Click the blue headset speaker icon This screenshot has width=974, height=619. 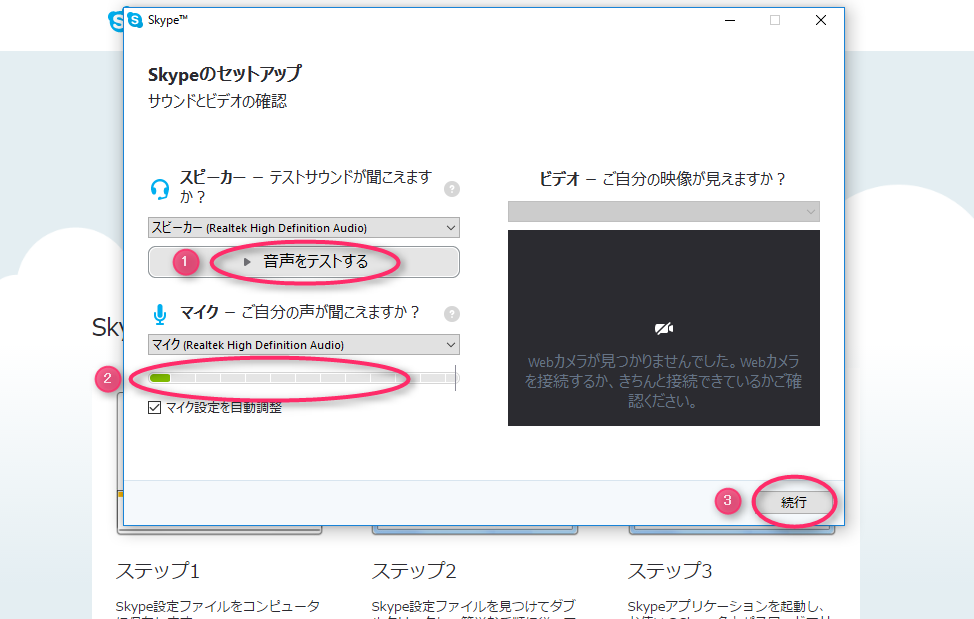pyautogui.click(x=160, y=189)
